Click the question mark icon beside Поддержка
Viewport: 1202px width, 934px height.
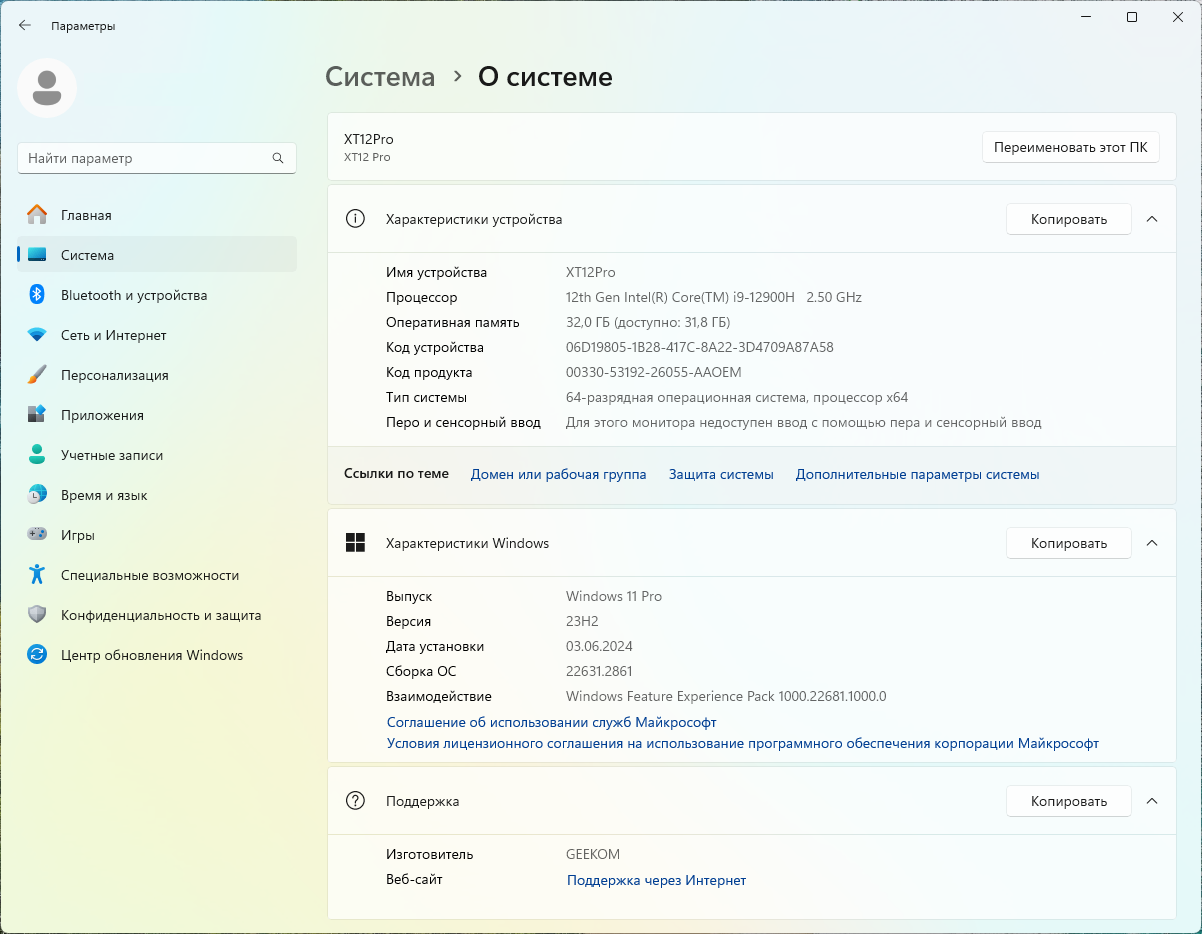tap(355, 801)
